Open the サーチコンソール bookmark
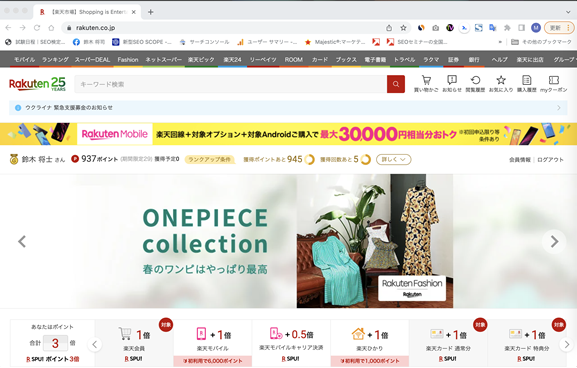The width and height of the screenshot is (577, 368). pyautogui.click(x=204, y=42)
